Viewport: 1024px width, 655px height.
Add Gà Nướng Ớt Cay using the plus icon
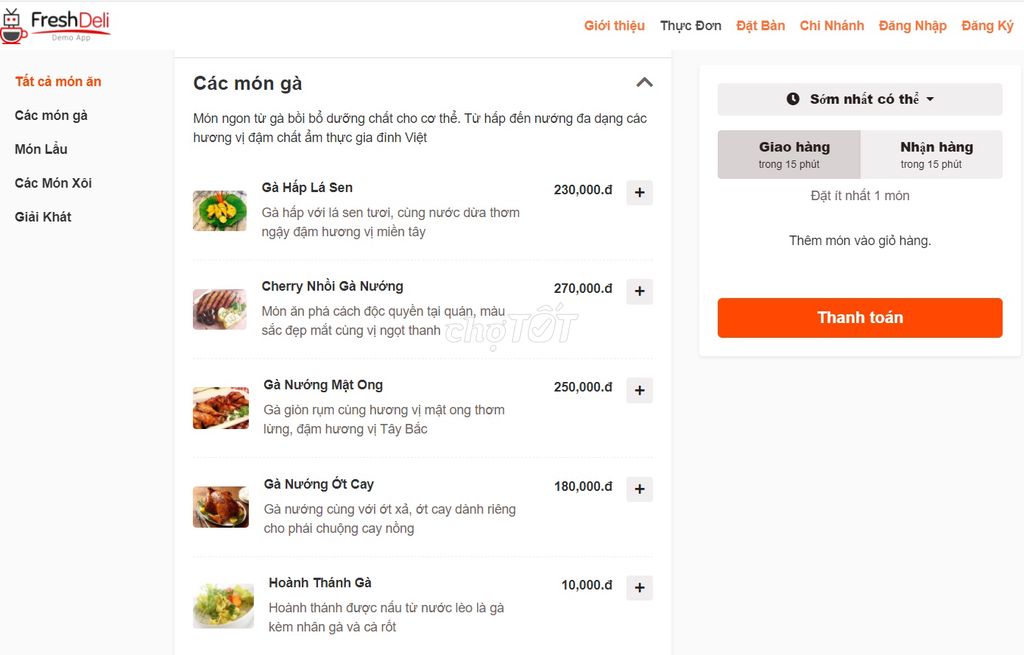click(639, 489)
